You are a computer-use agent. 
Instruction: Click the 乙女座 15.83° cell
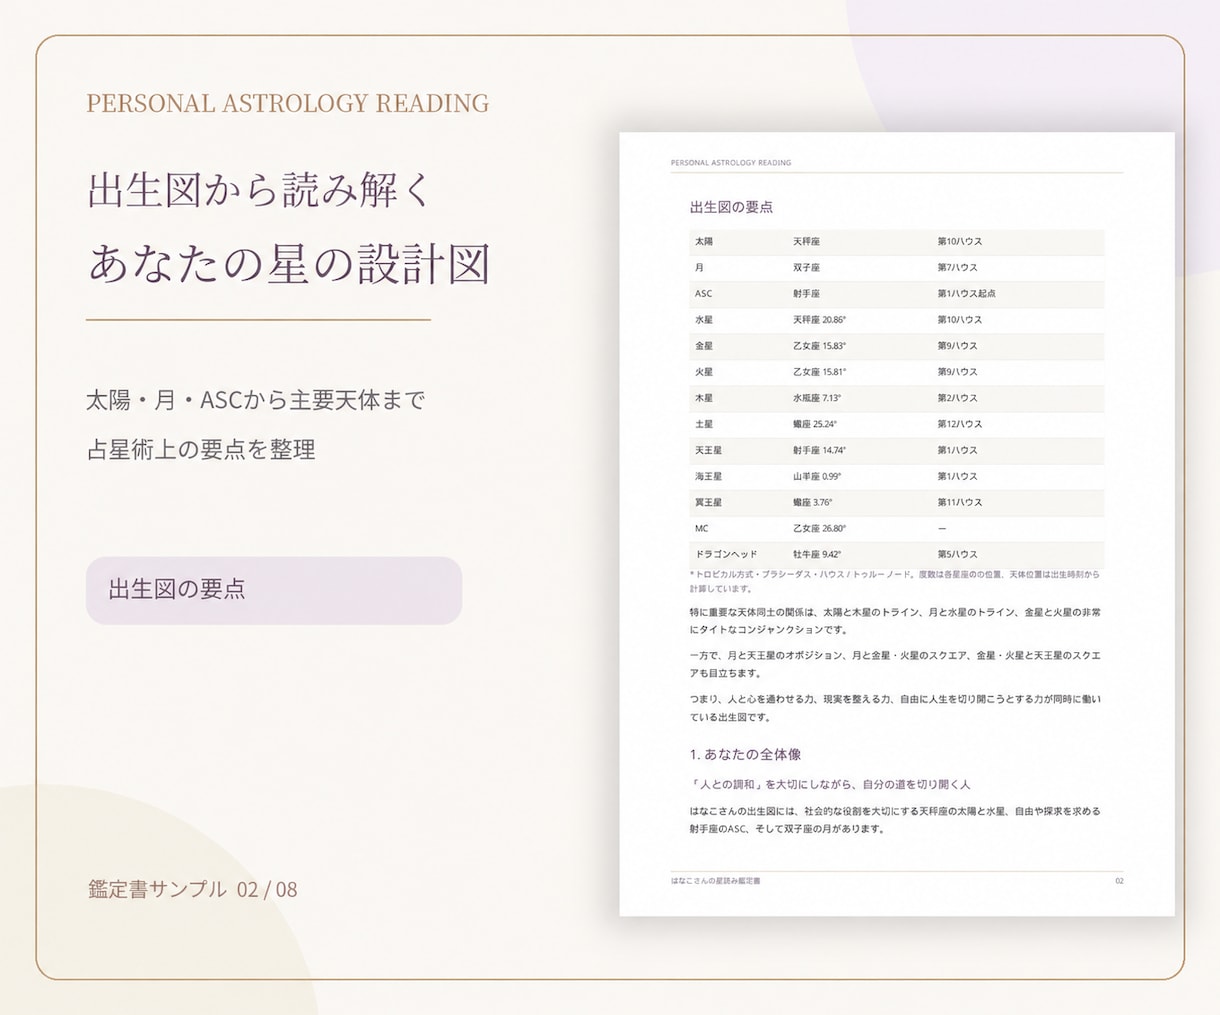click(x=819, y=346)
